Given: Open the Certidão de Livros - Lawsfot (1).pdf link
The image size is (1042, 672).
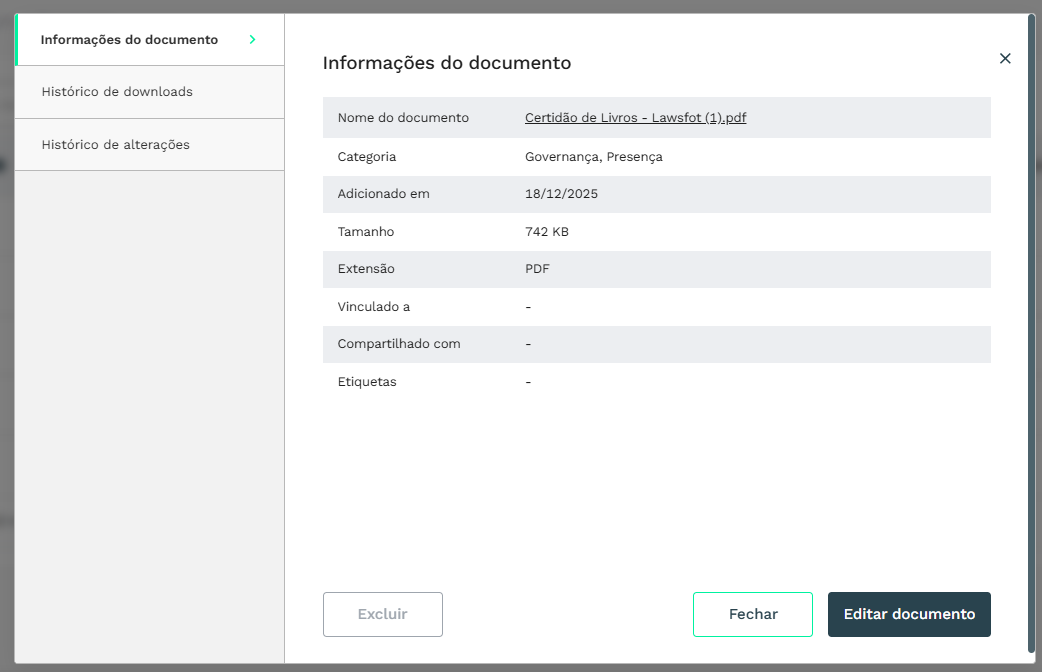Looking at the screenshot, I should pyautogui.click(x=635, y=118).
